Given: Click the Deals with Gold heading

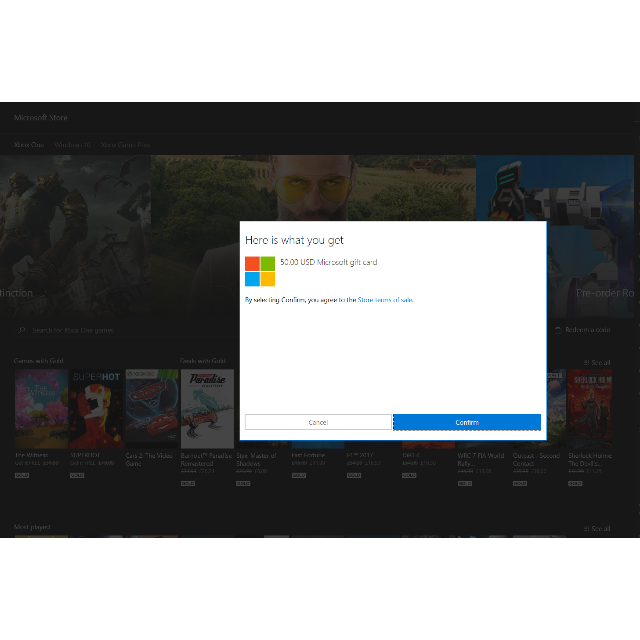Looking at the screenshot, I should coord(203,361).
